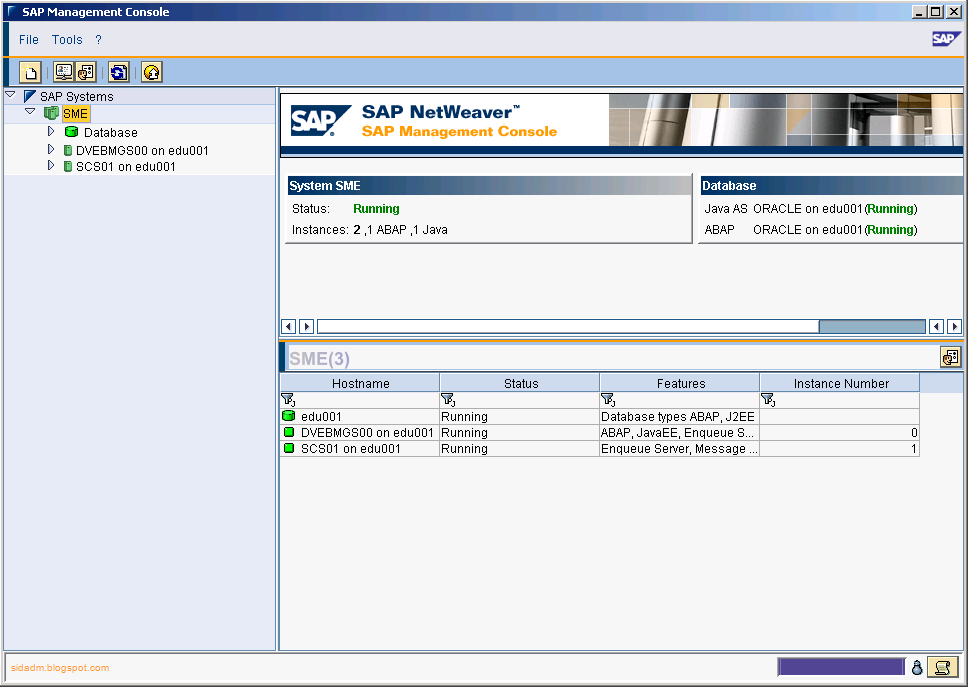Expand the DVEBMGS00 on edu001 node
Image resolution: width=968 pixels, height=687 pixels.
[x=51, y=149]
